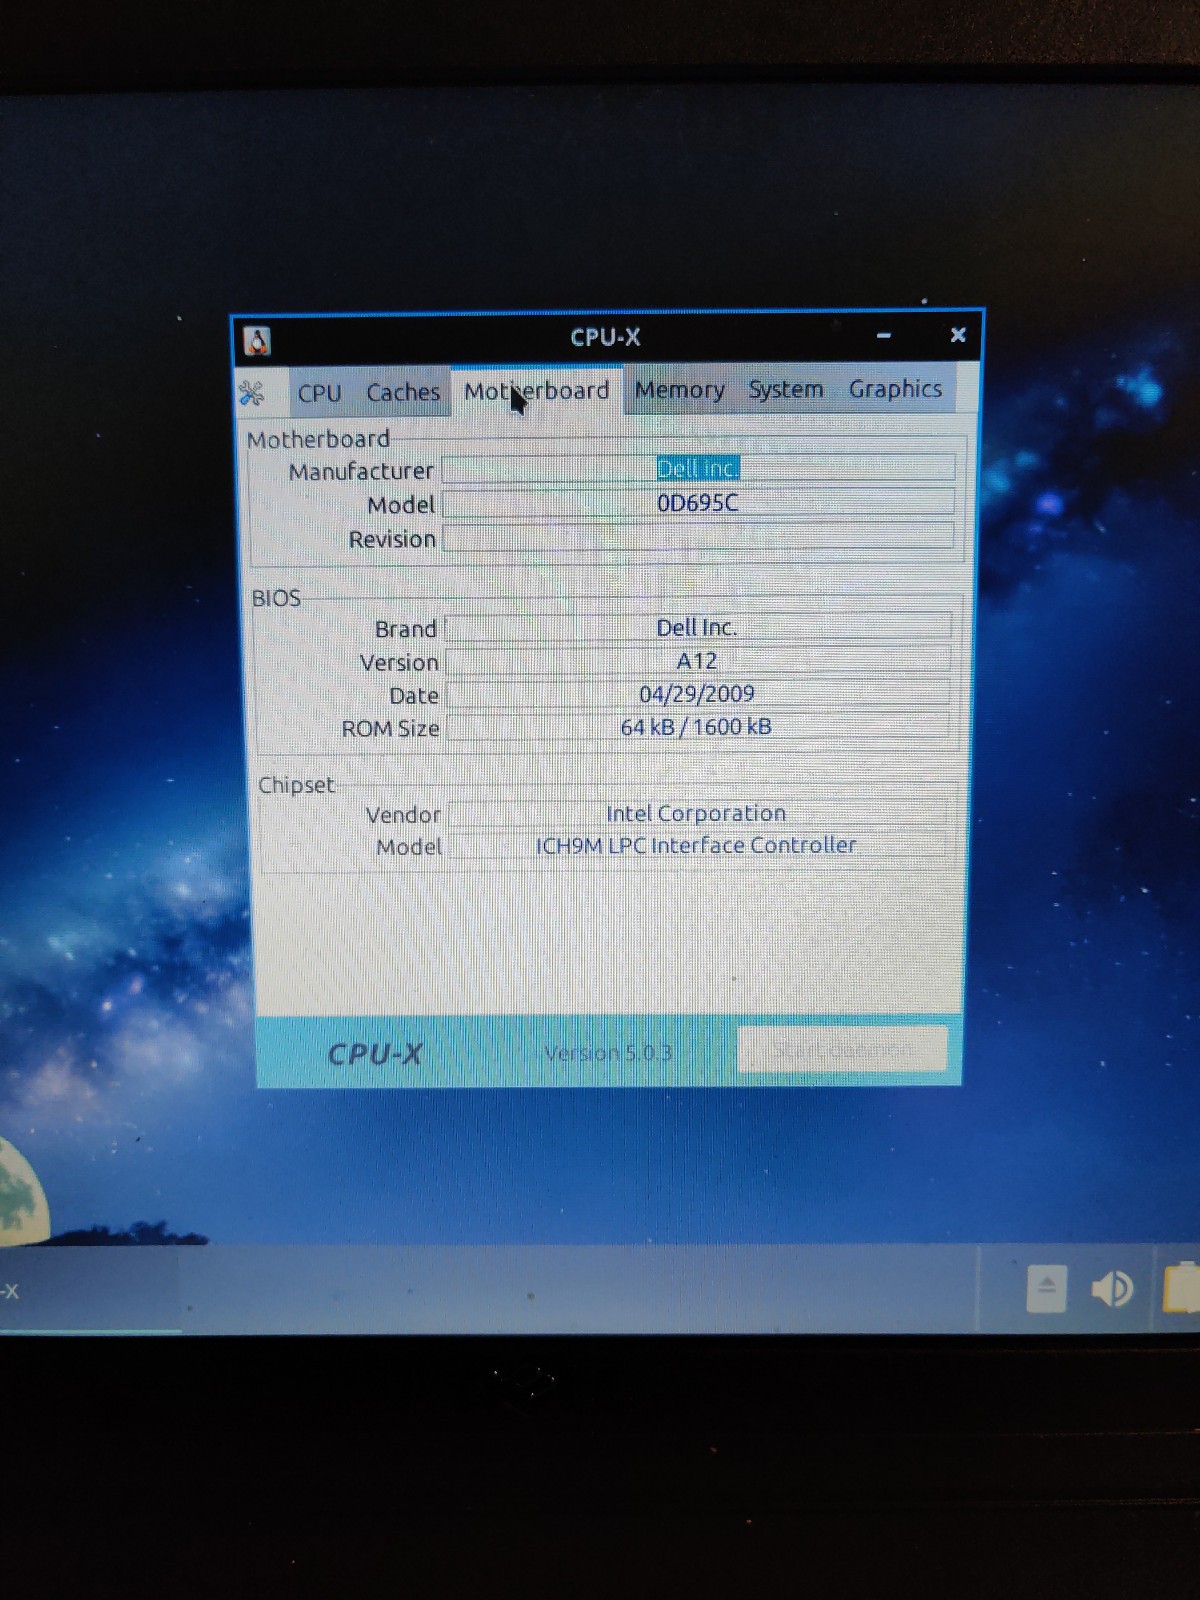
Task: Open the Graphics tab
Action: 895,389
